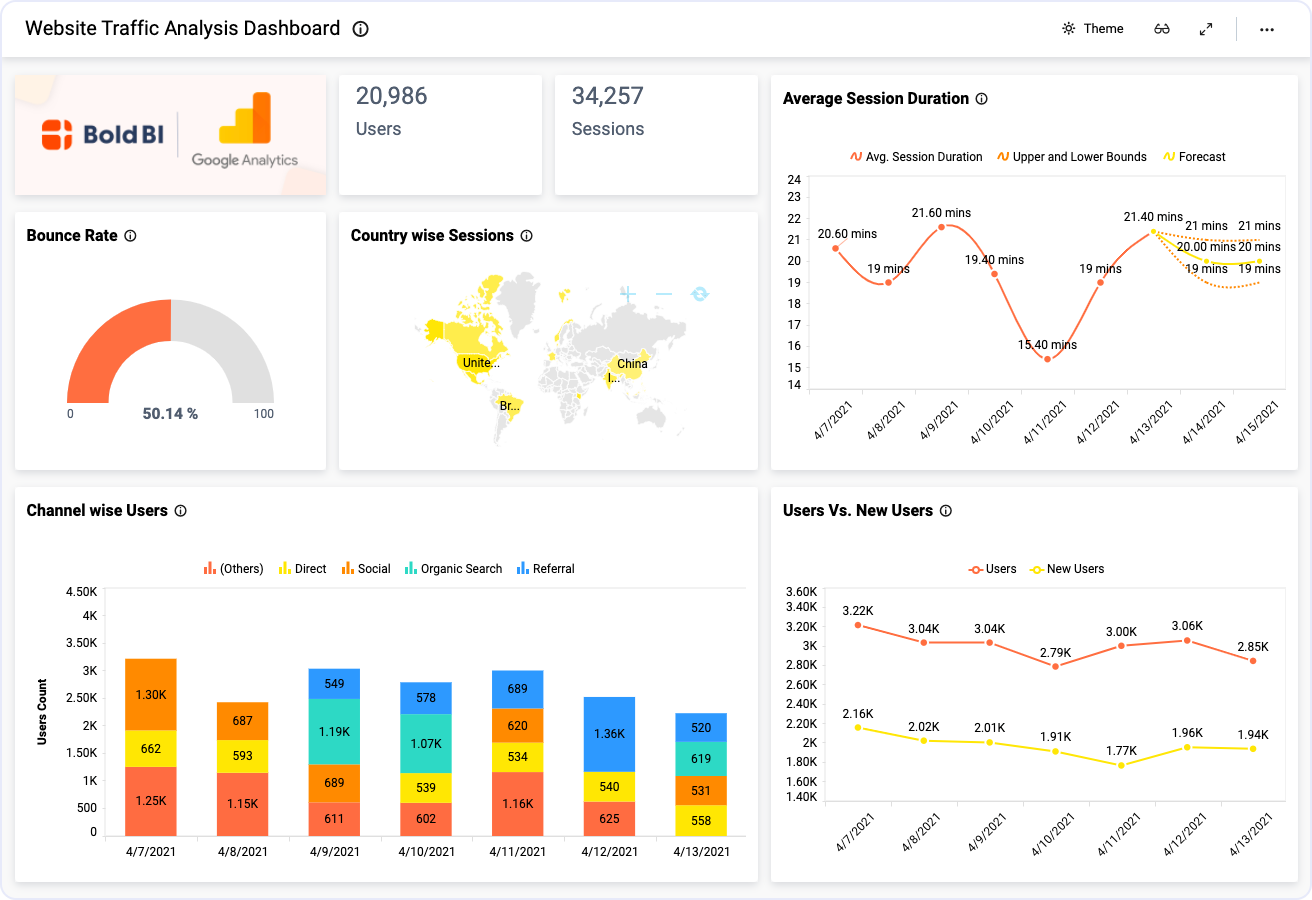Click the Users Count axis label
This screenshot has height=900, width=1312.
tap(42, 712)
